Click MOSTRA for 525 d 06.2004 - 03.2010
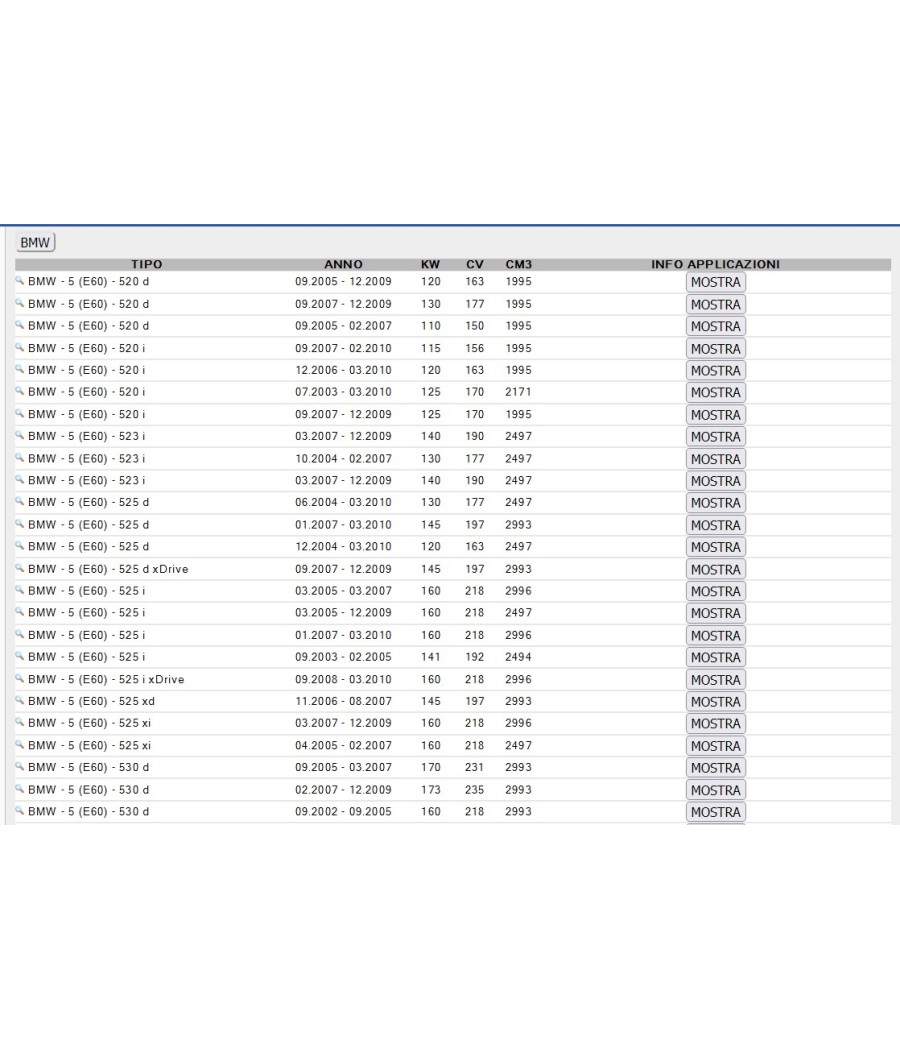 (x=715, y=503)
